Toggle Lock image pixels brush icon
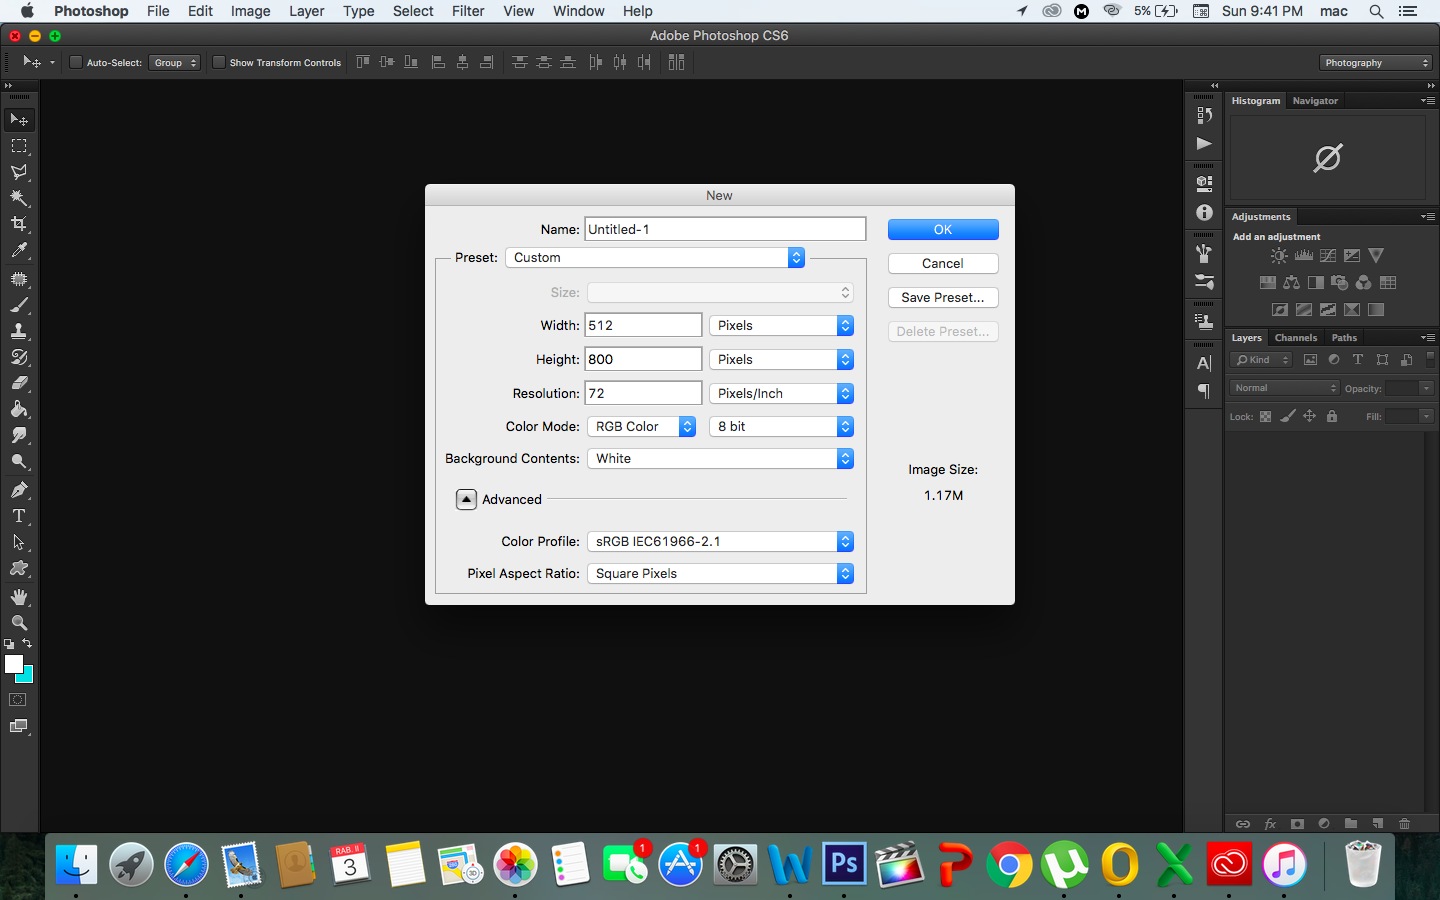The height and width of the screenshot is (900, 1440). 1288,416
